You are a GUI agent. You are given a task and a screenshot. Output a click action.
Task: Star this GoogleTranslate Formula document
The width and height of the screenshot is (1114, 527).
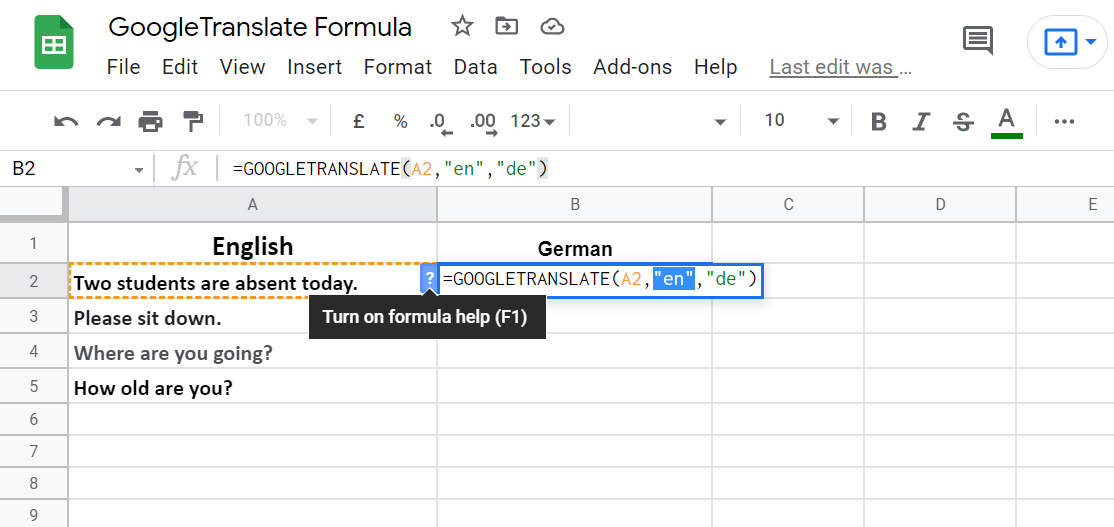point(462,27)
